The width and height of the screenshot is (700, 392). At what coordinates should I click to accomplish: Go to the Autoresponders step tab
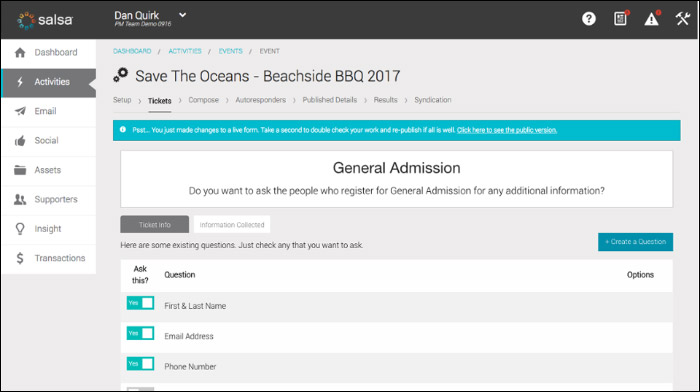260,100
